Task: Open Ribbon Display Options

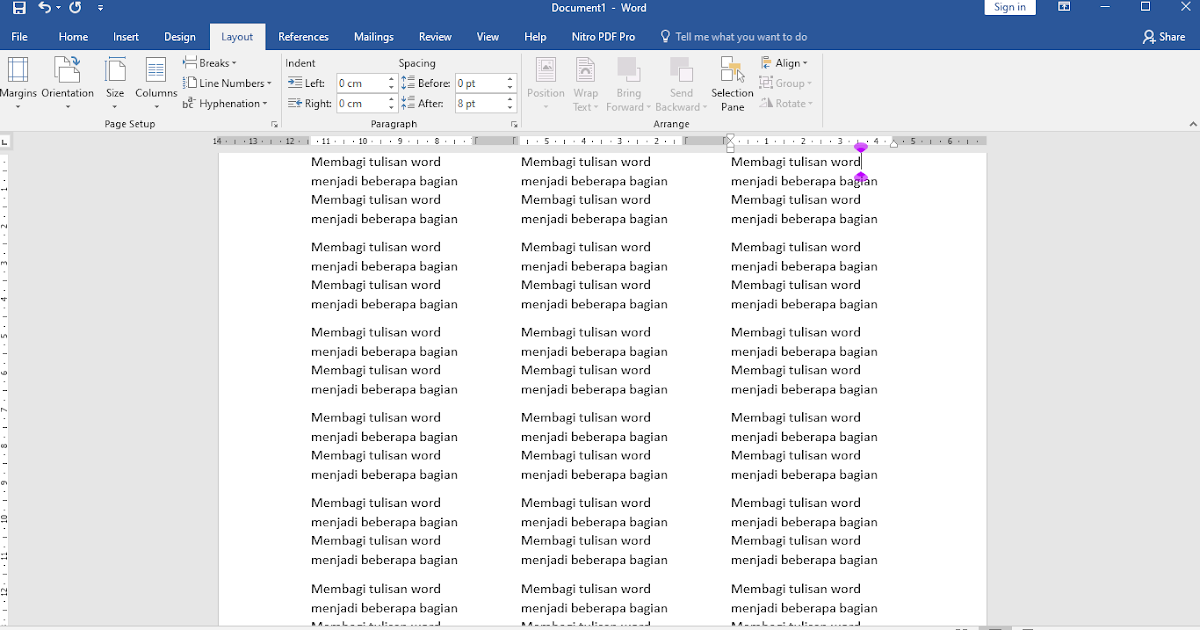Action: (1064, 7)
